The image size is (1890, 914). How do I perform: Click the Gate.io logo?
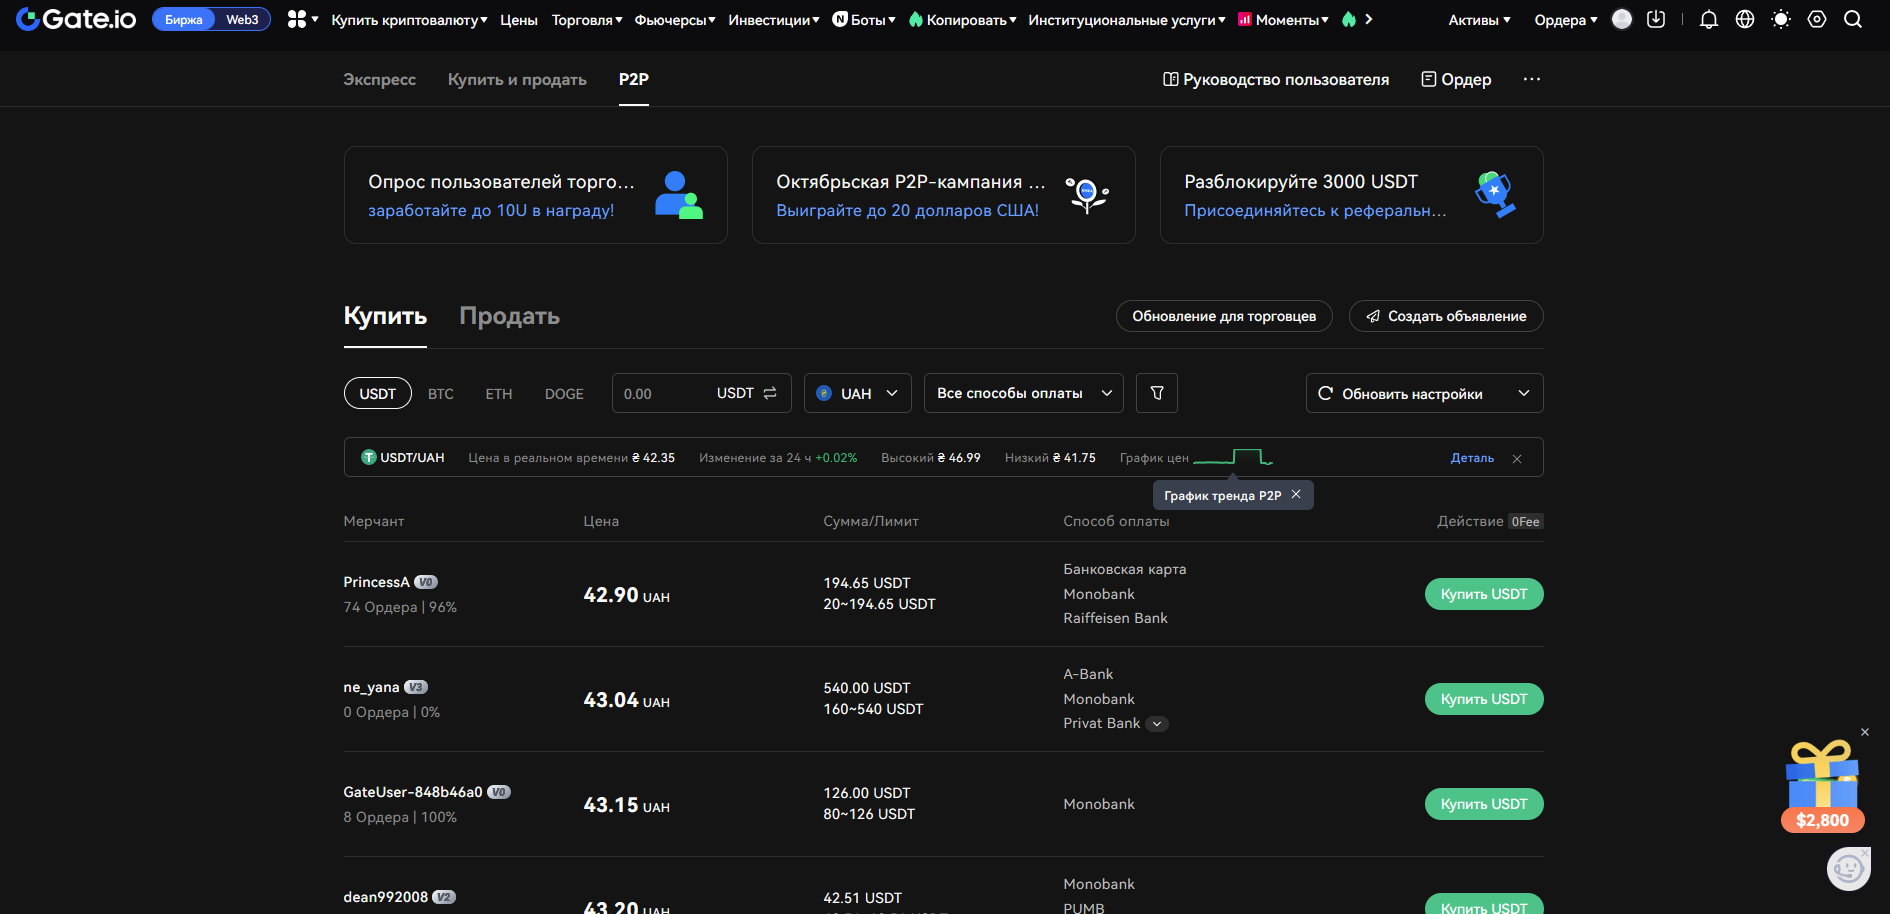[x=76, y=19]
